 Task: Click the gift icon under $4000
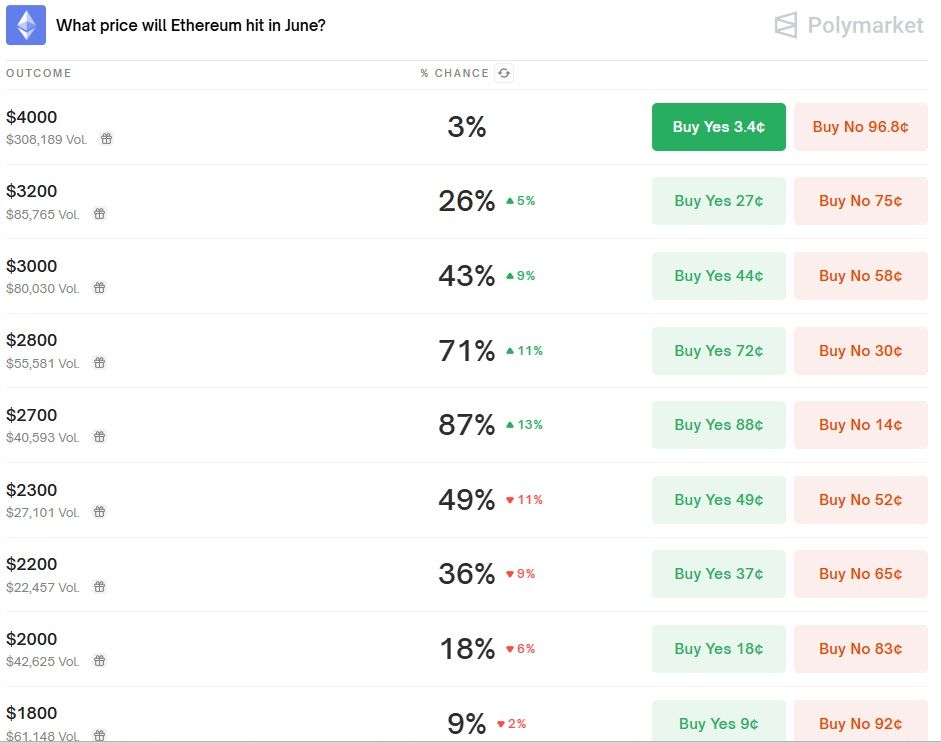coord(107,139)
